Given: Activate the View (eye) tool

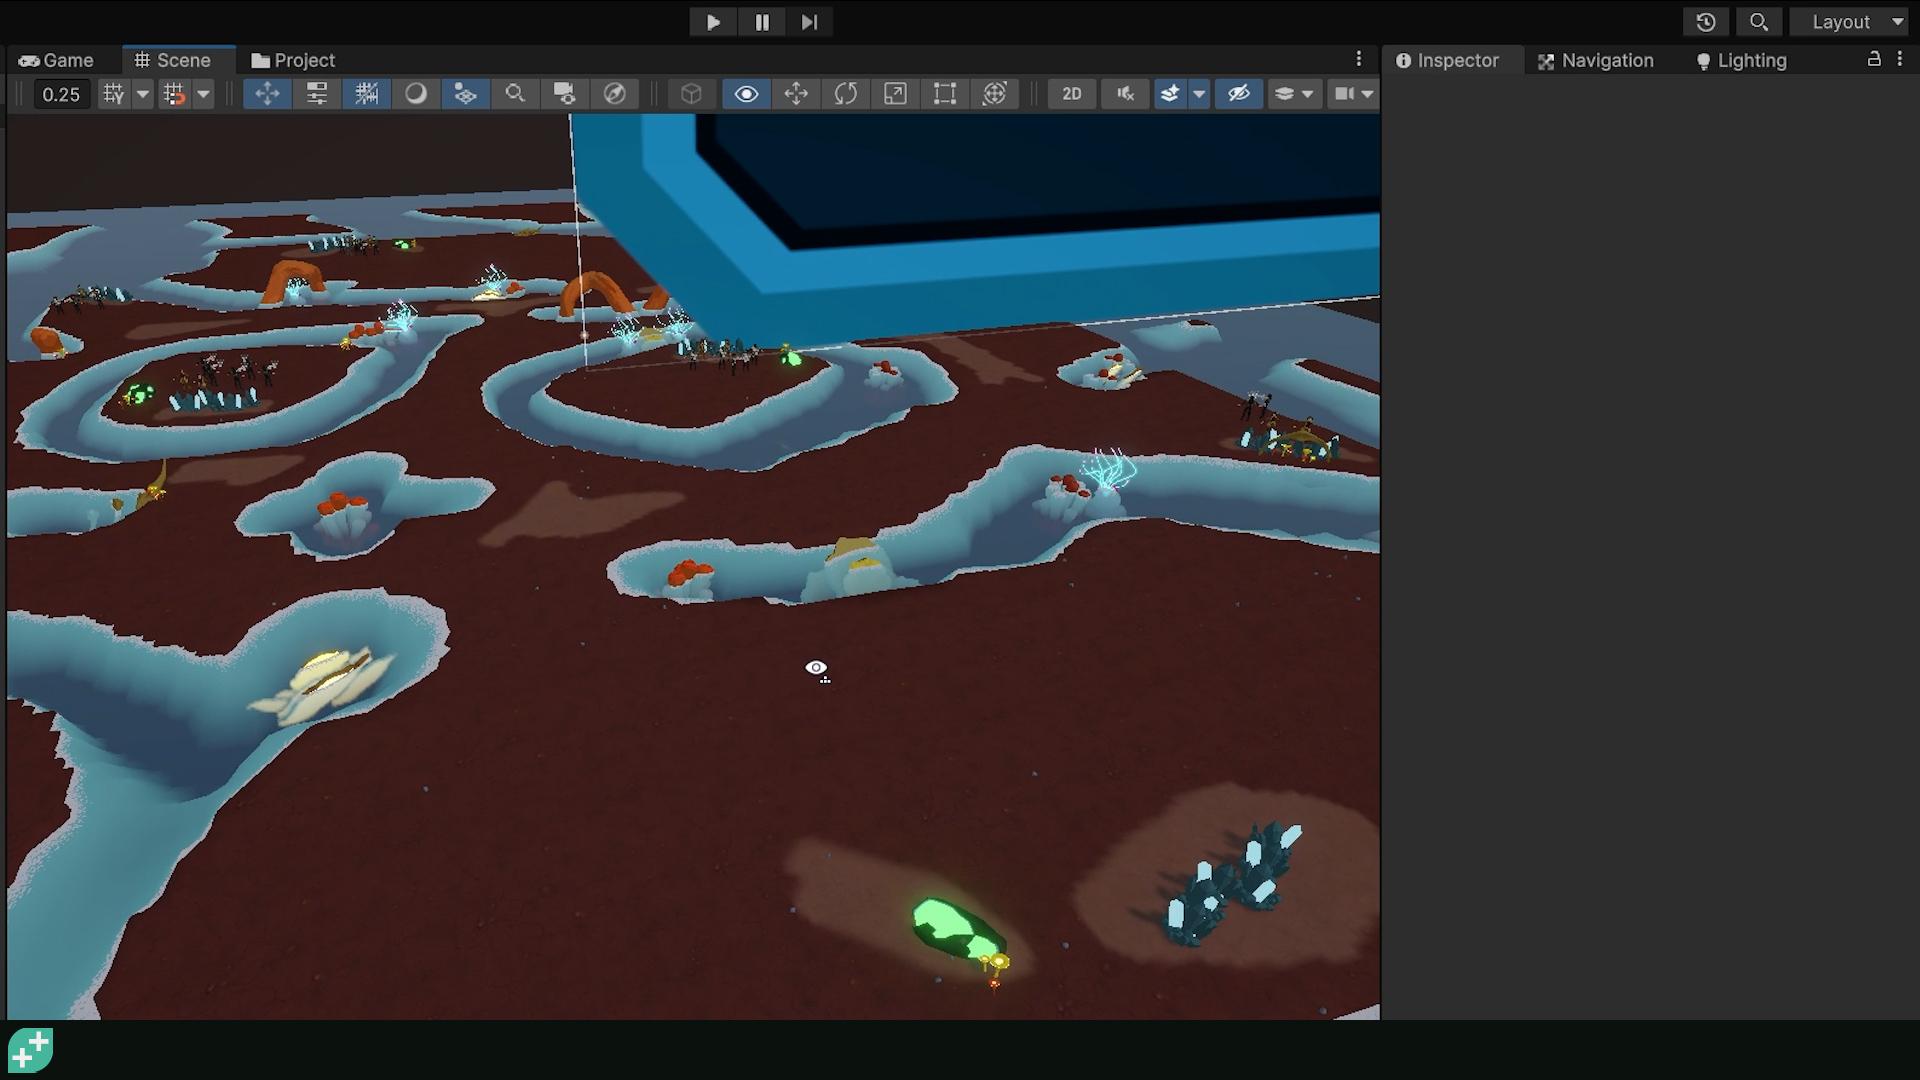Looking at the screenshot, I should tap(746, 94).
